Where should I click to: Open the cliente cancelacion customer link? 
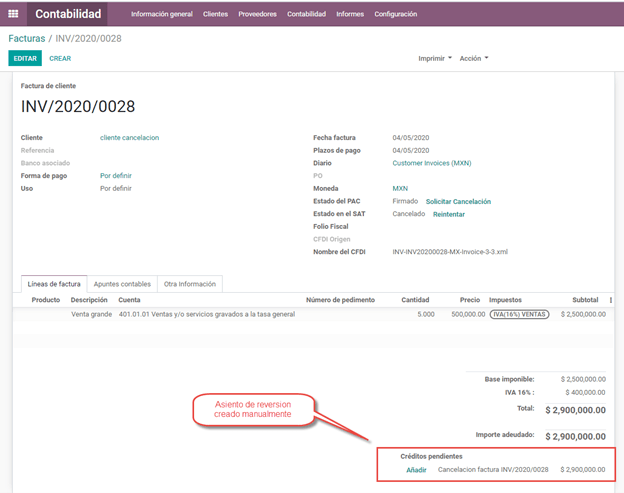129,137
